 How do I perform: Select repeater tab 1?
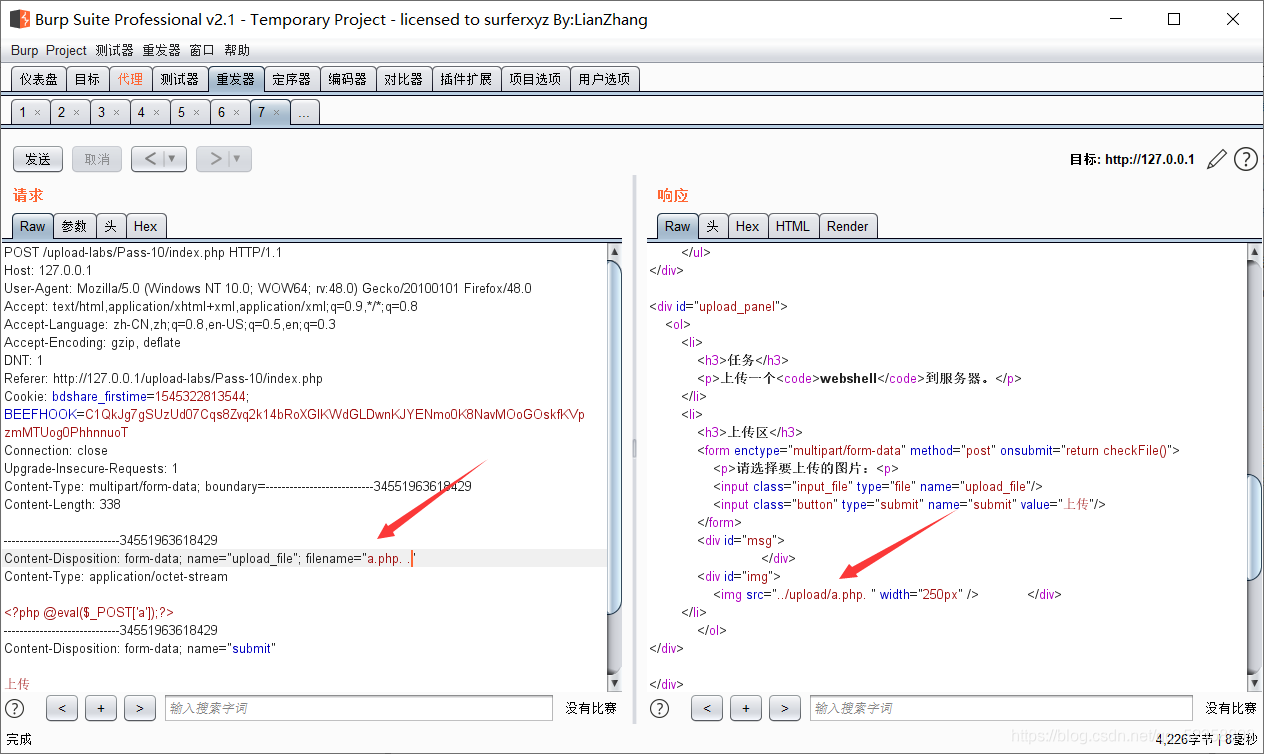coord(23,112)
